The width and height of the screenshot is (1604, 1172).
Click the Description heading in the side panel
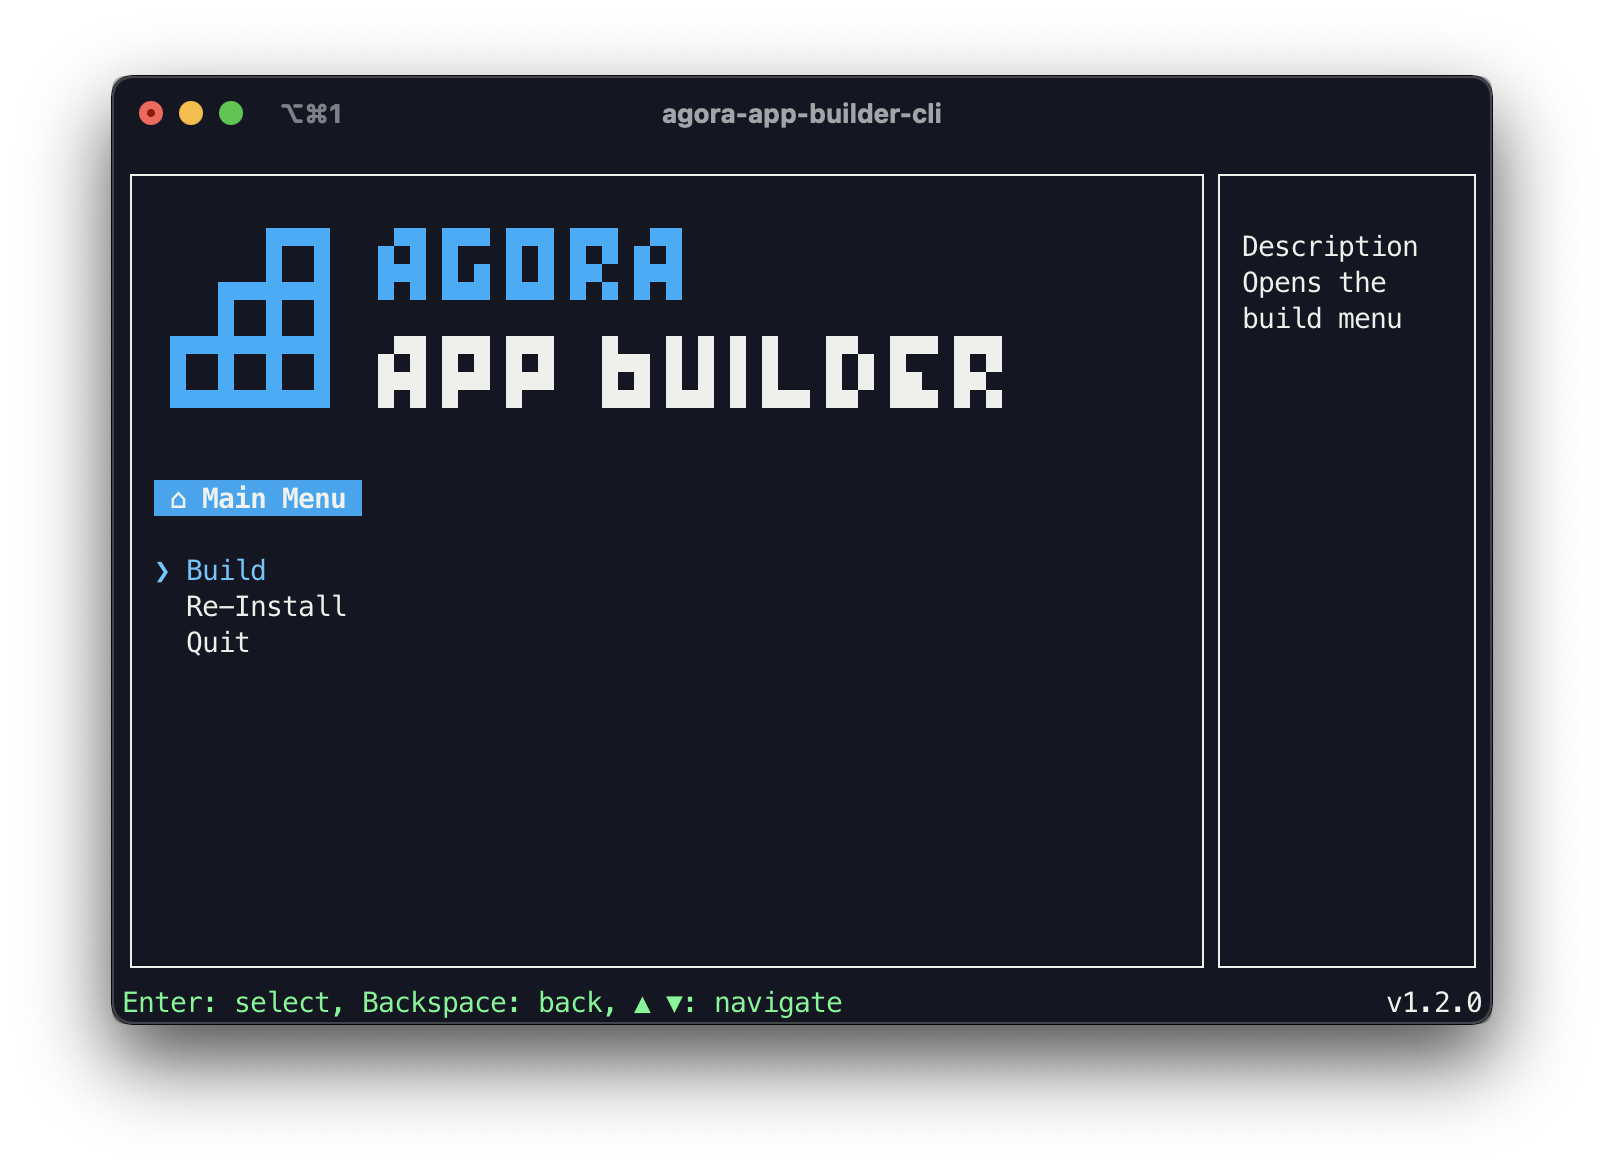tap(1330, 247)
